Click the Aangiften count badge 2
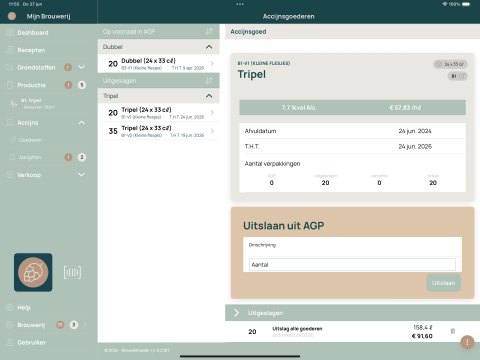The height and width of the screenshot is (360, 480). [x=82, y=157]
